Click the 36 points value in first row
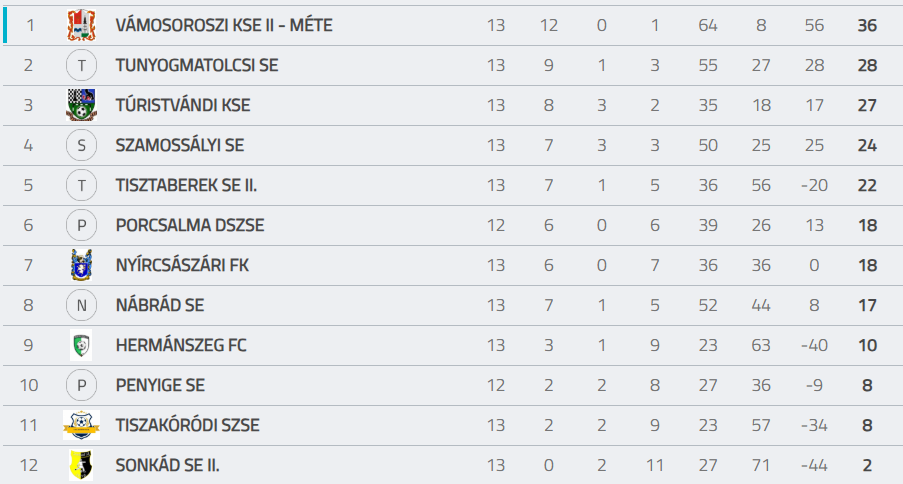 click(867, 25)
